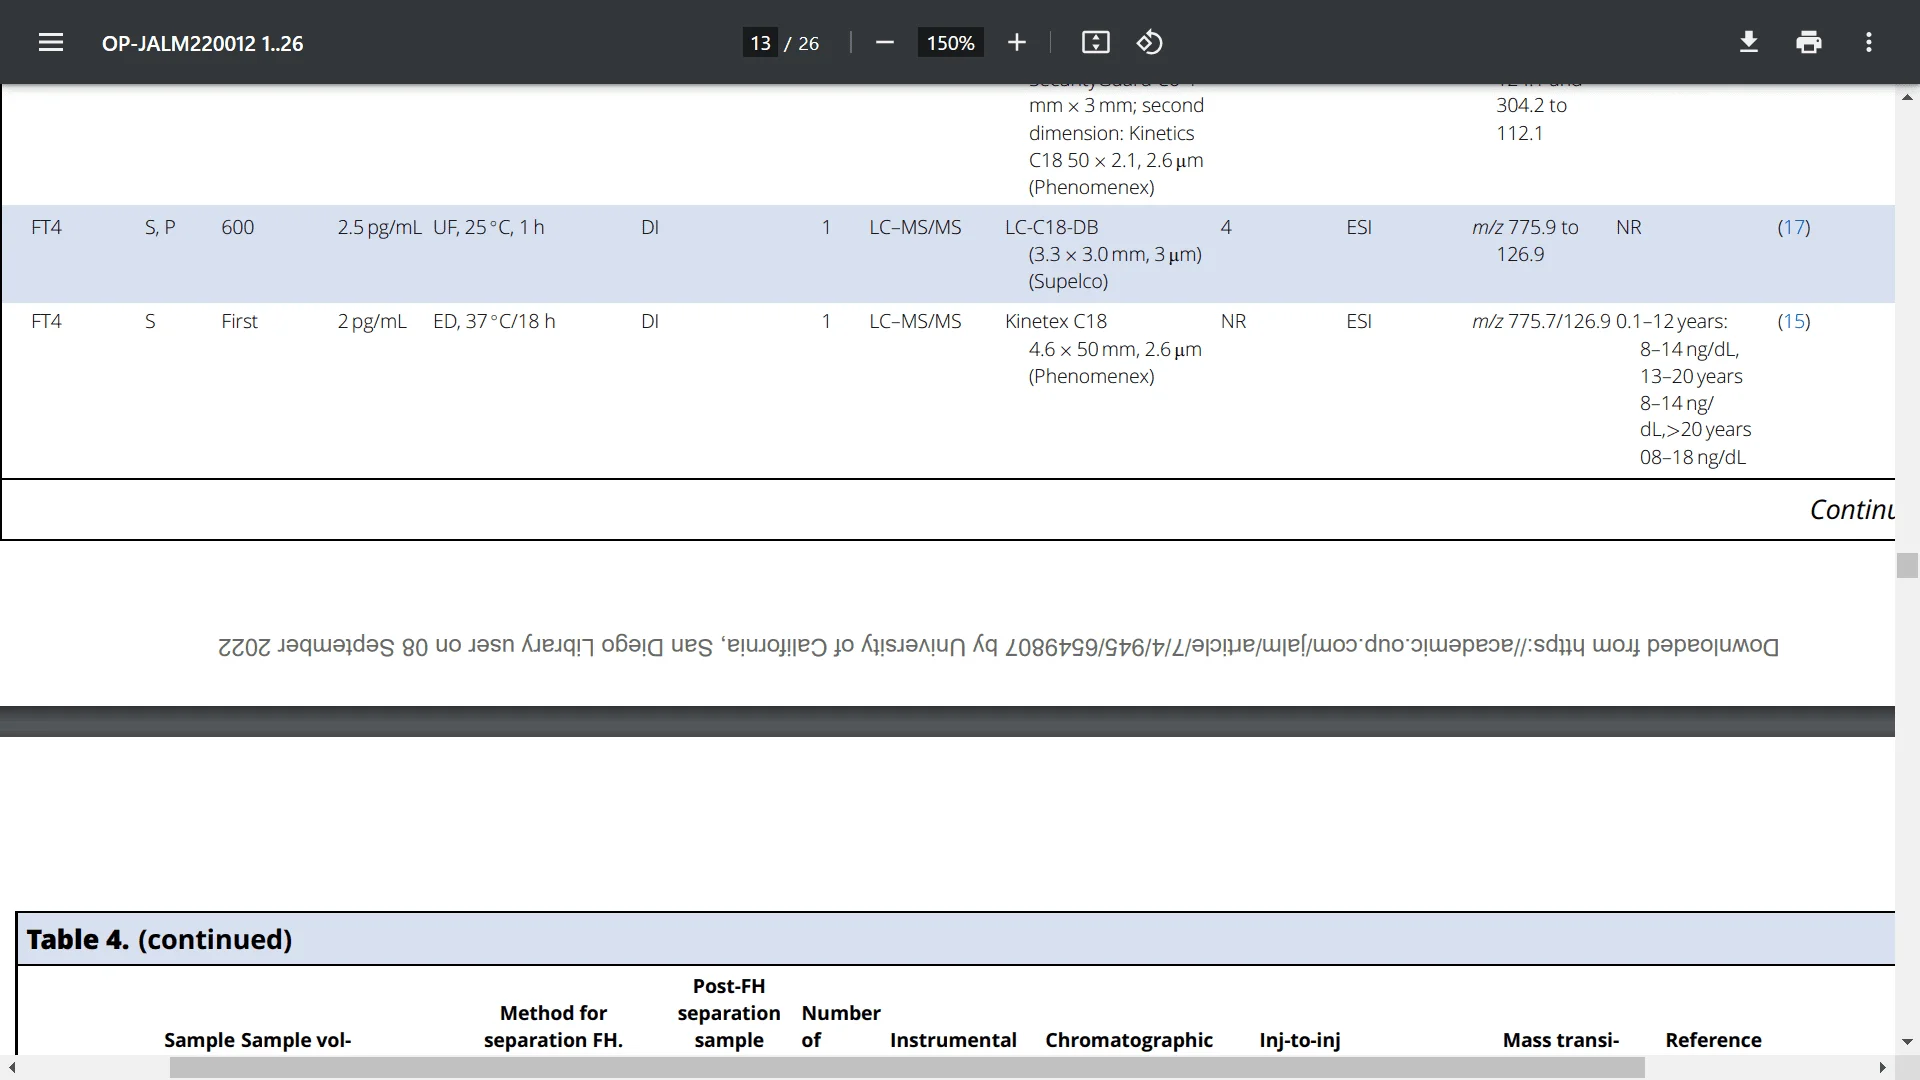Click the 'Instrumental' column header
The image size is (1920, 1080).
point(953,1040)
